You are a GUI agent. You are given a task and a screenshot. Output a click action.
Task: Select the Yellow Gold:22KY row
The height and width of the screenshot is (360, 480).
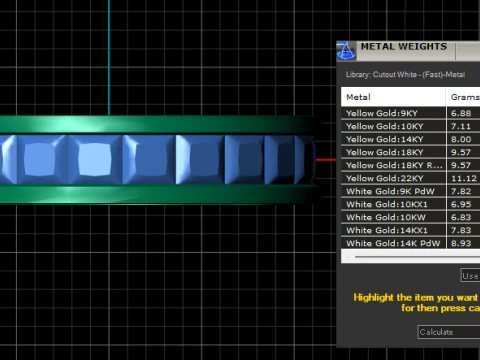(x=410, y=178)
